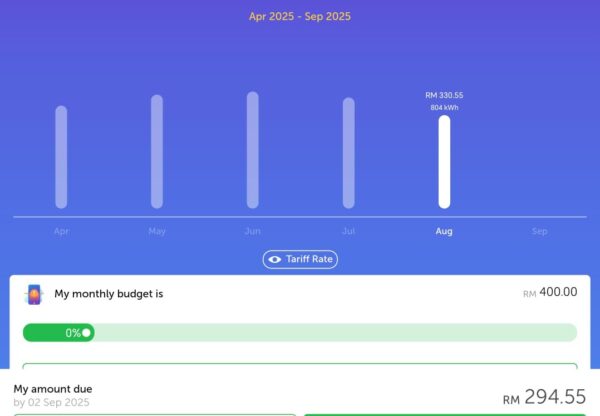Select the April usage bar

pyautogui.click(x=61, y=157)
